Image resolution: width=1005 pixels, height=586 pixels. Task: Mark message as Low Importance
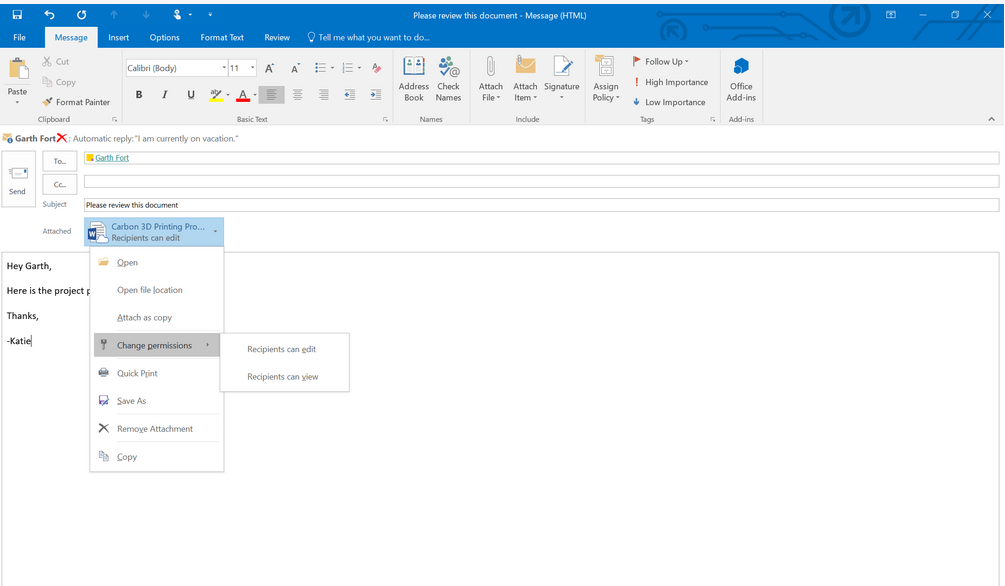pos(669,102)
